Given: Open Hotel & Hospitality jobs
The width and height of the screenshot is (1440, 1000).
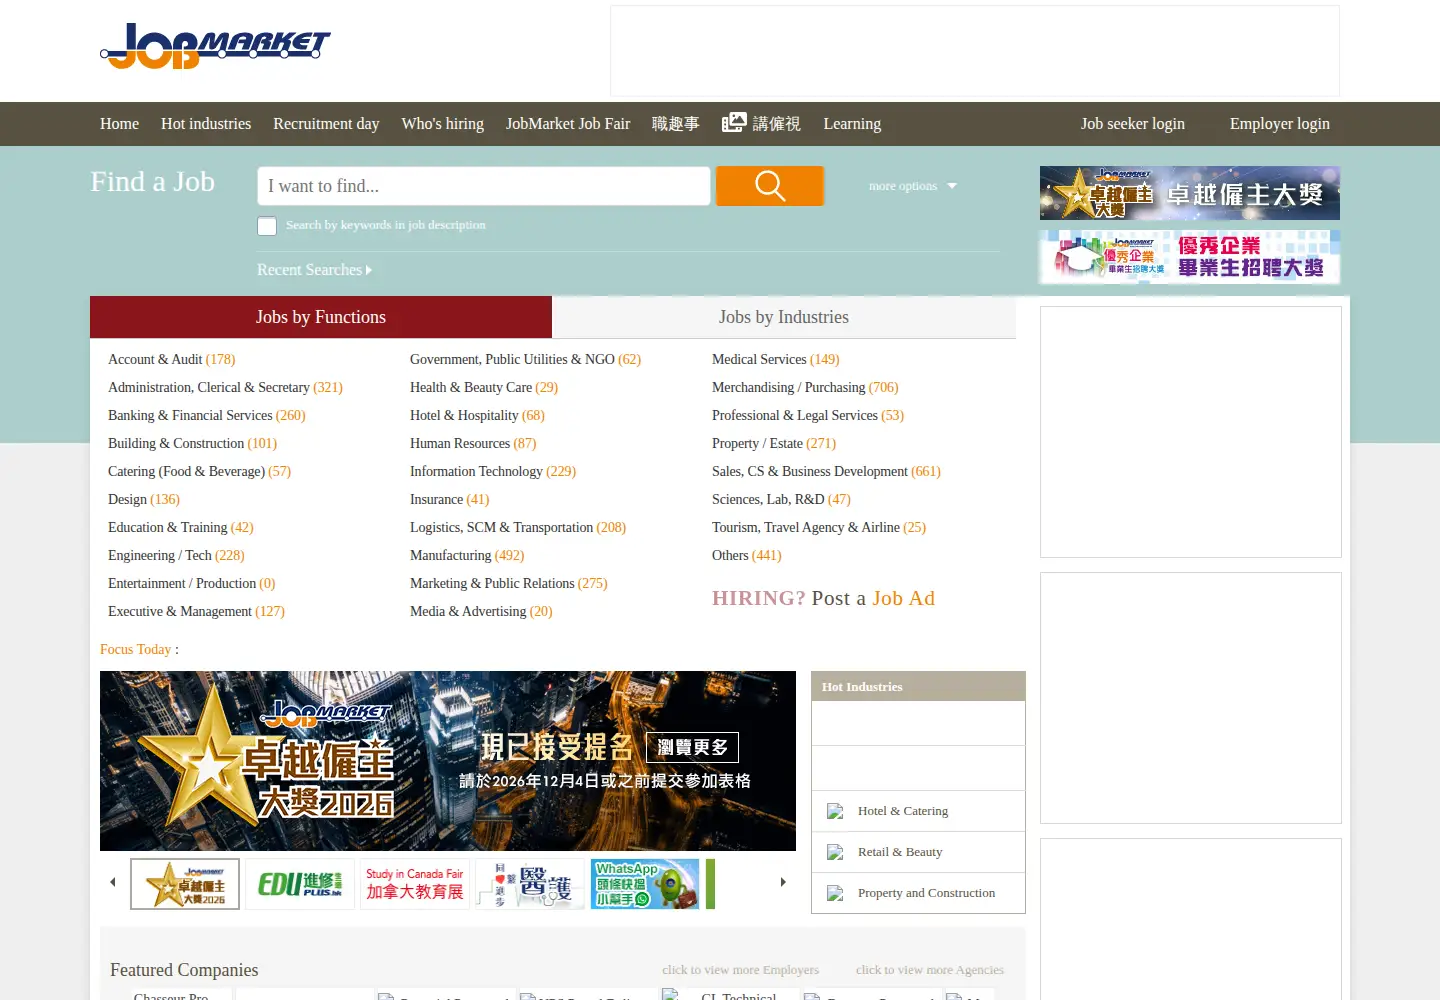Looking at the screenshot, I should point(477,415).
